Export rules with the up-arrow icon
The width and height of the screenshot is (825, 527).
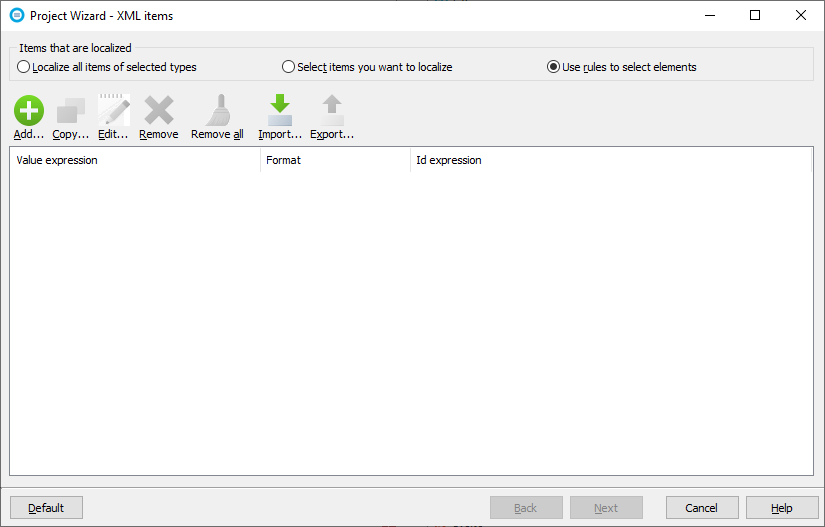tap(332, 111)
